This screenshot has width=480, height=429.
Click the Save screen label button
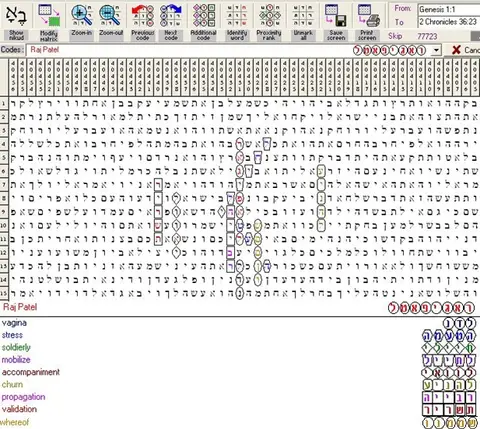(x=336, y=35)
